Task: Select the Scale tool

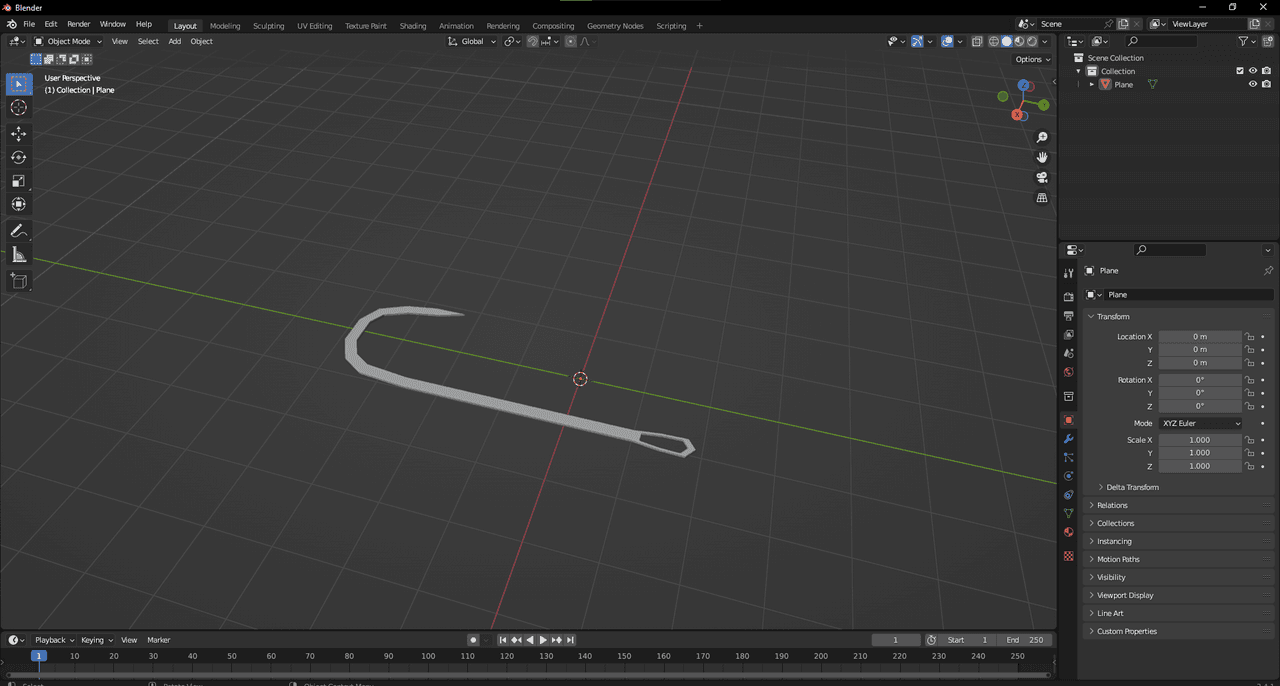Action: tap(18, 181)
